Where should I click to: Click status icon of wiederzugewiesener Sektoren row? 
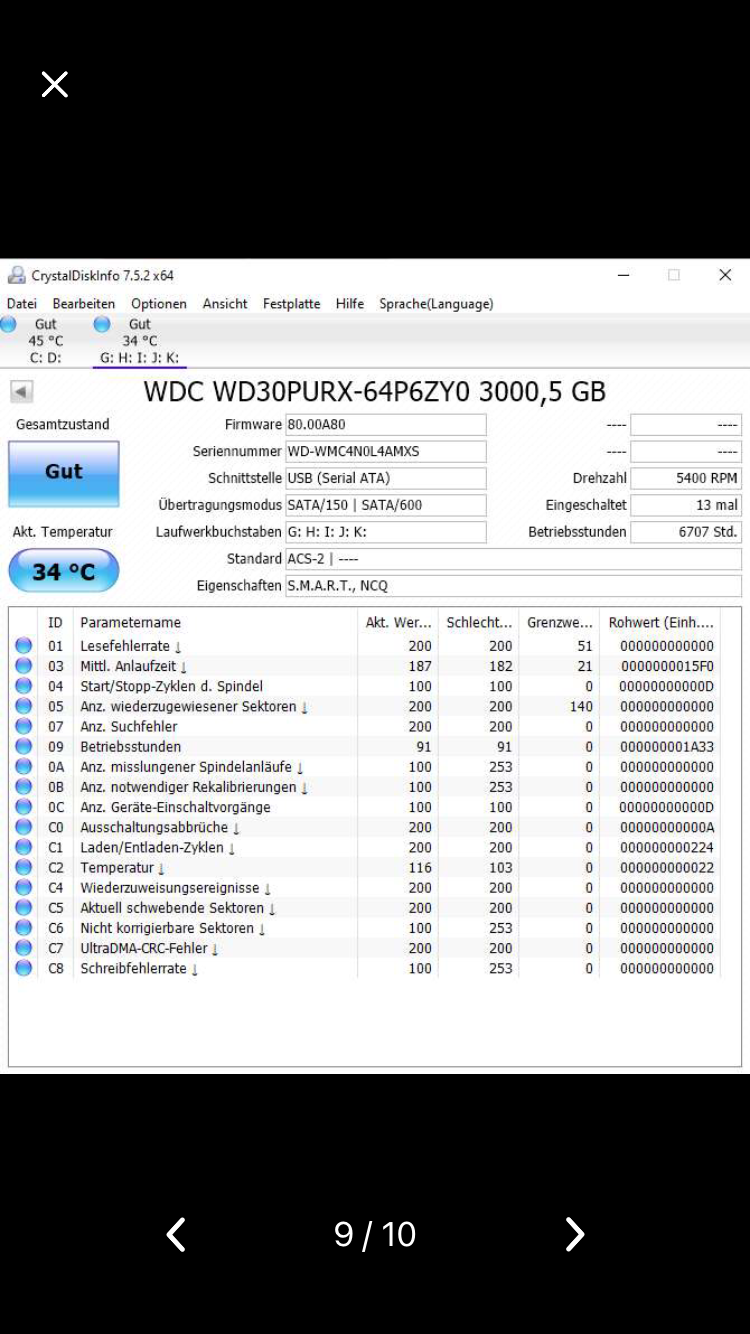click(23, 707)
